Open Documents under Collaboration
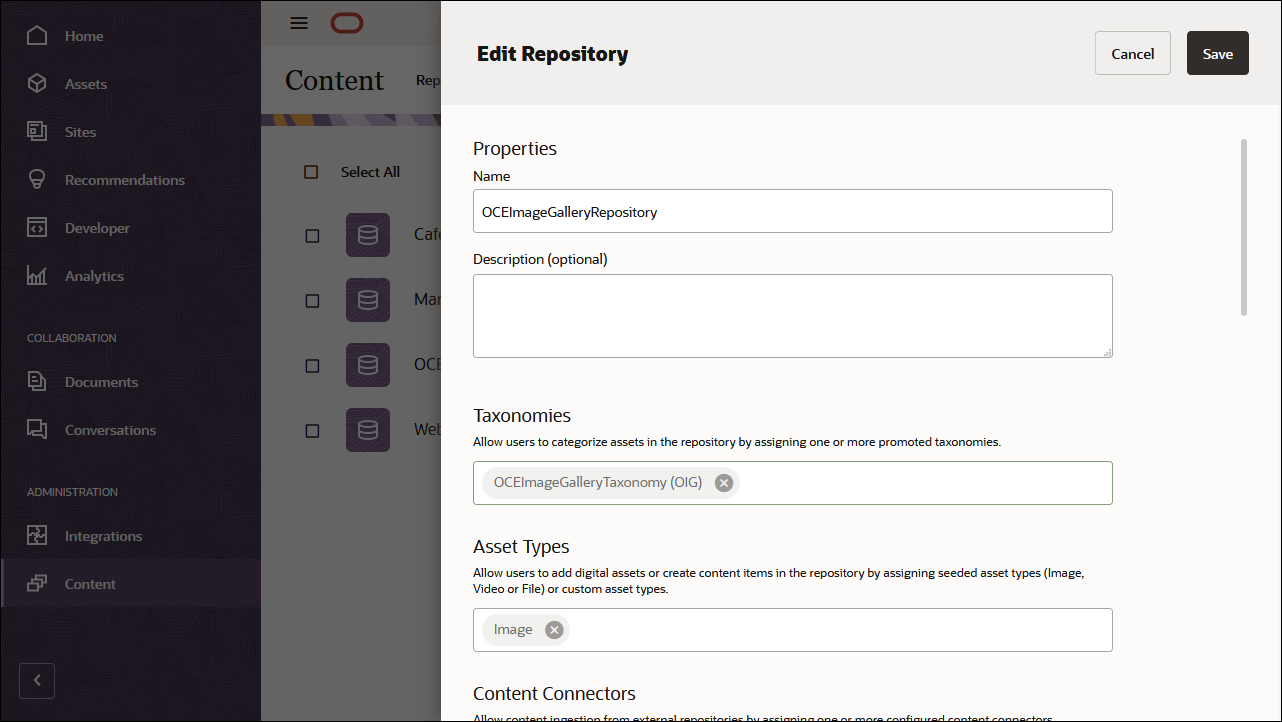 click(x=101, y=381)
